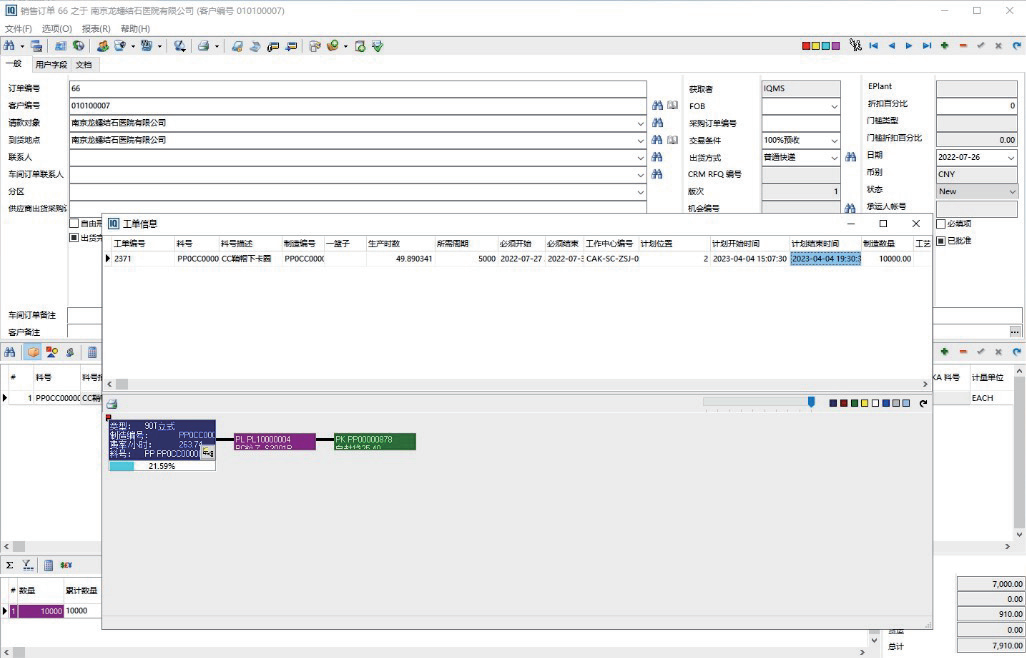Switch to the 文档 tab
Screen dimensions: 1026x658
click(x=83, y=64)
